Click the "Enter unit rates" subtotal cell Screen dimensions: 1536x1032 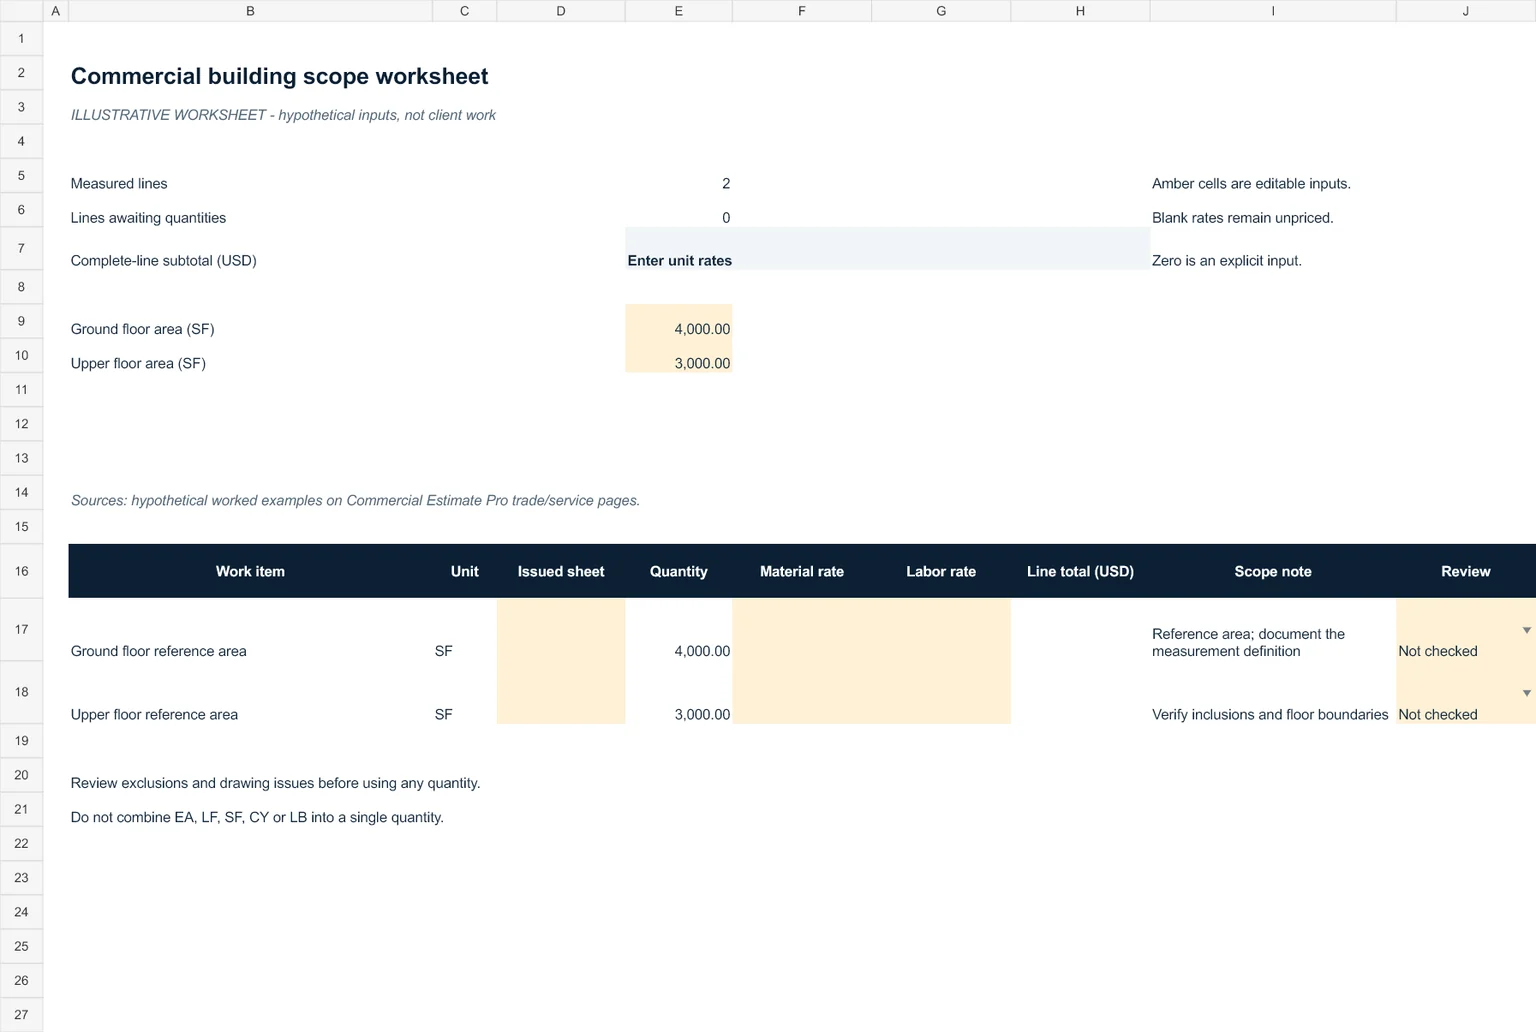680,260
